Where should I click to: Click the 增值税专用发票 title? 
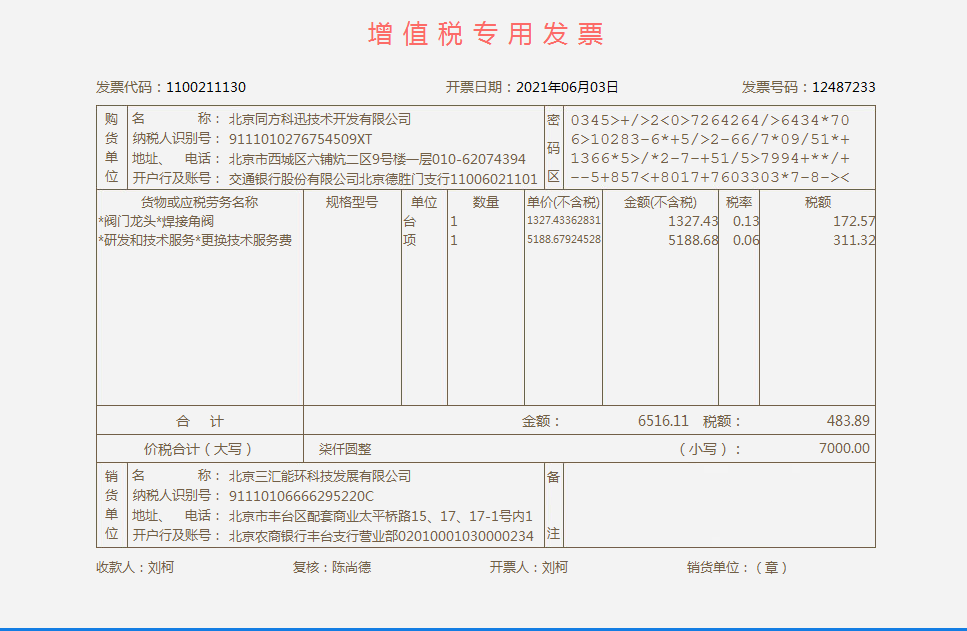[x=485, y=34]
